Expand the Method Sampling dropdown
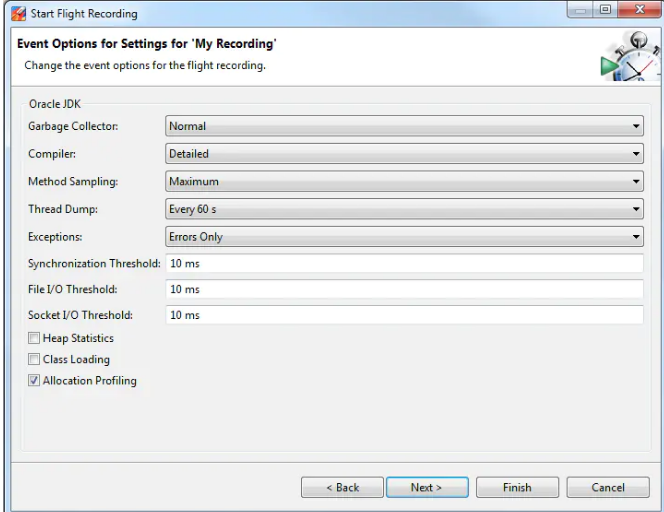This screenshot has width=664, height=512. coord(404,181)
